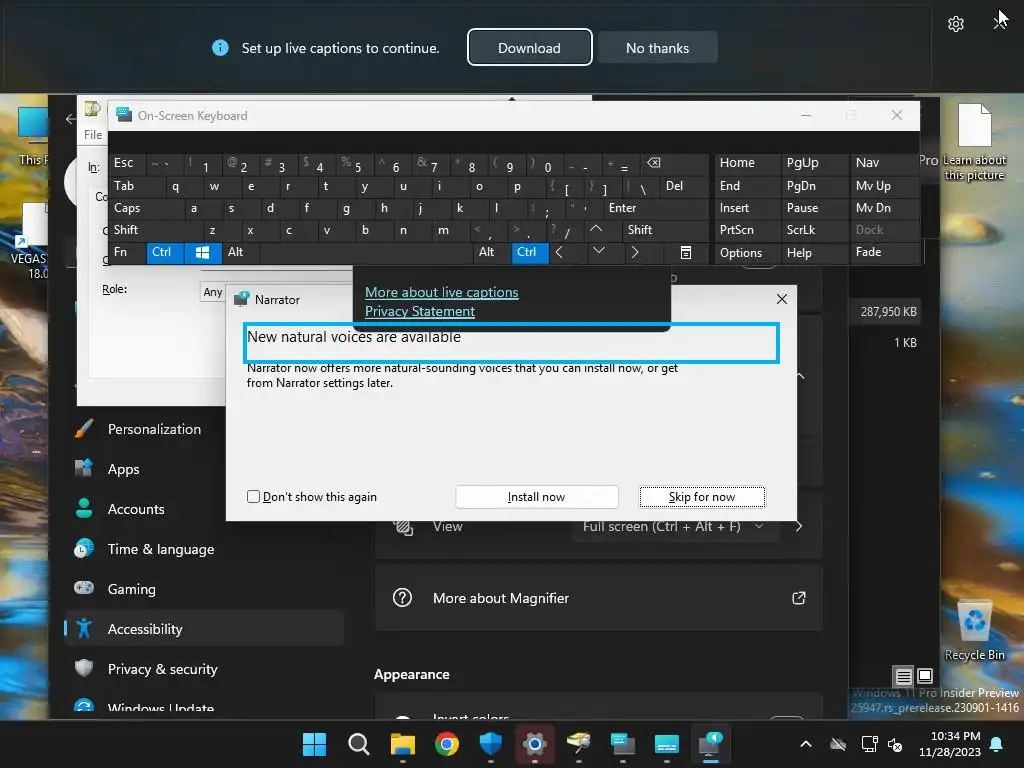Toggle right Alt key on keyboard
Image resolution: width=1024 pixels, height=768 pixels.
coord(492,252)
